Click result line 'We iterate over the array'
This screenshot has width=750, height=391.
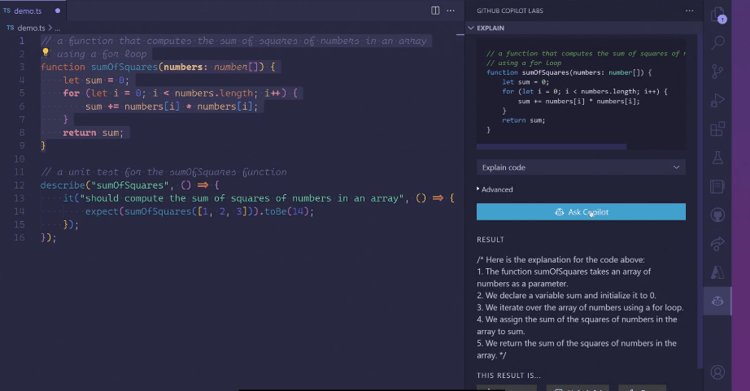point(580,307)
